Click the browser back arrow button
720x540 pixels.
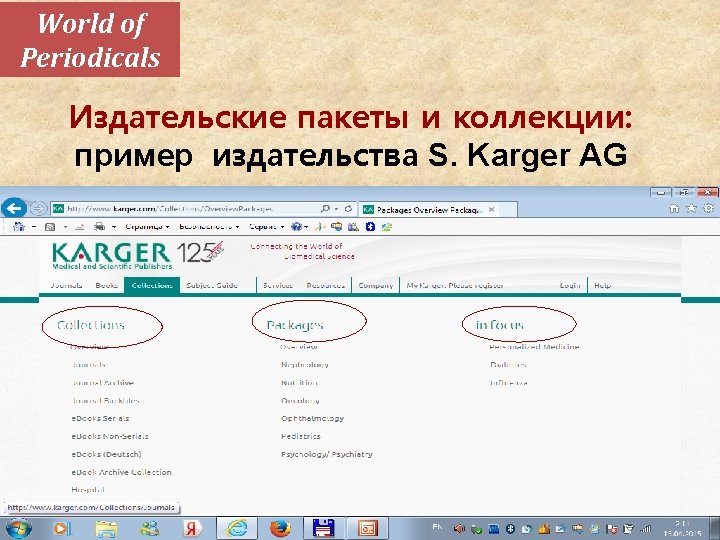point(14,208)
